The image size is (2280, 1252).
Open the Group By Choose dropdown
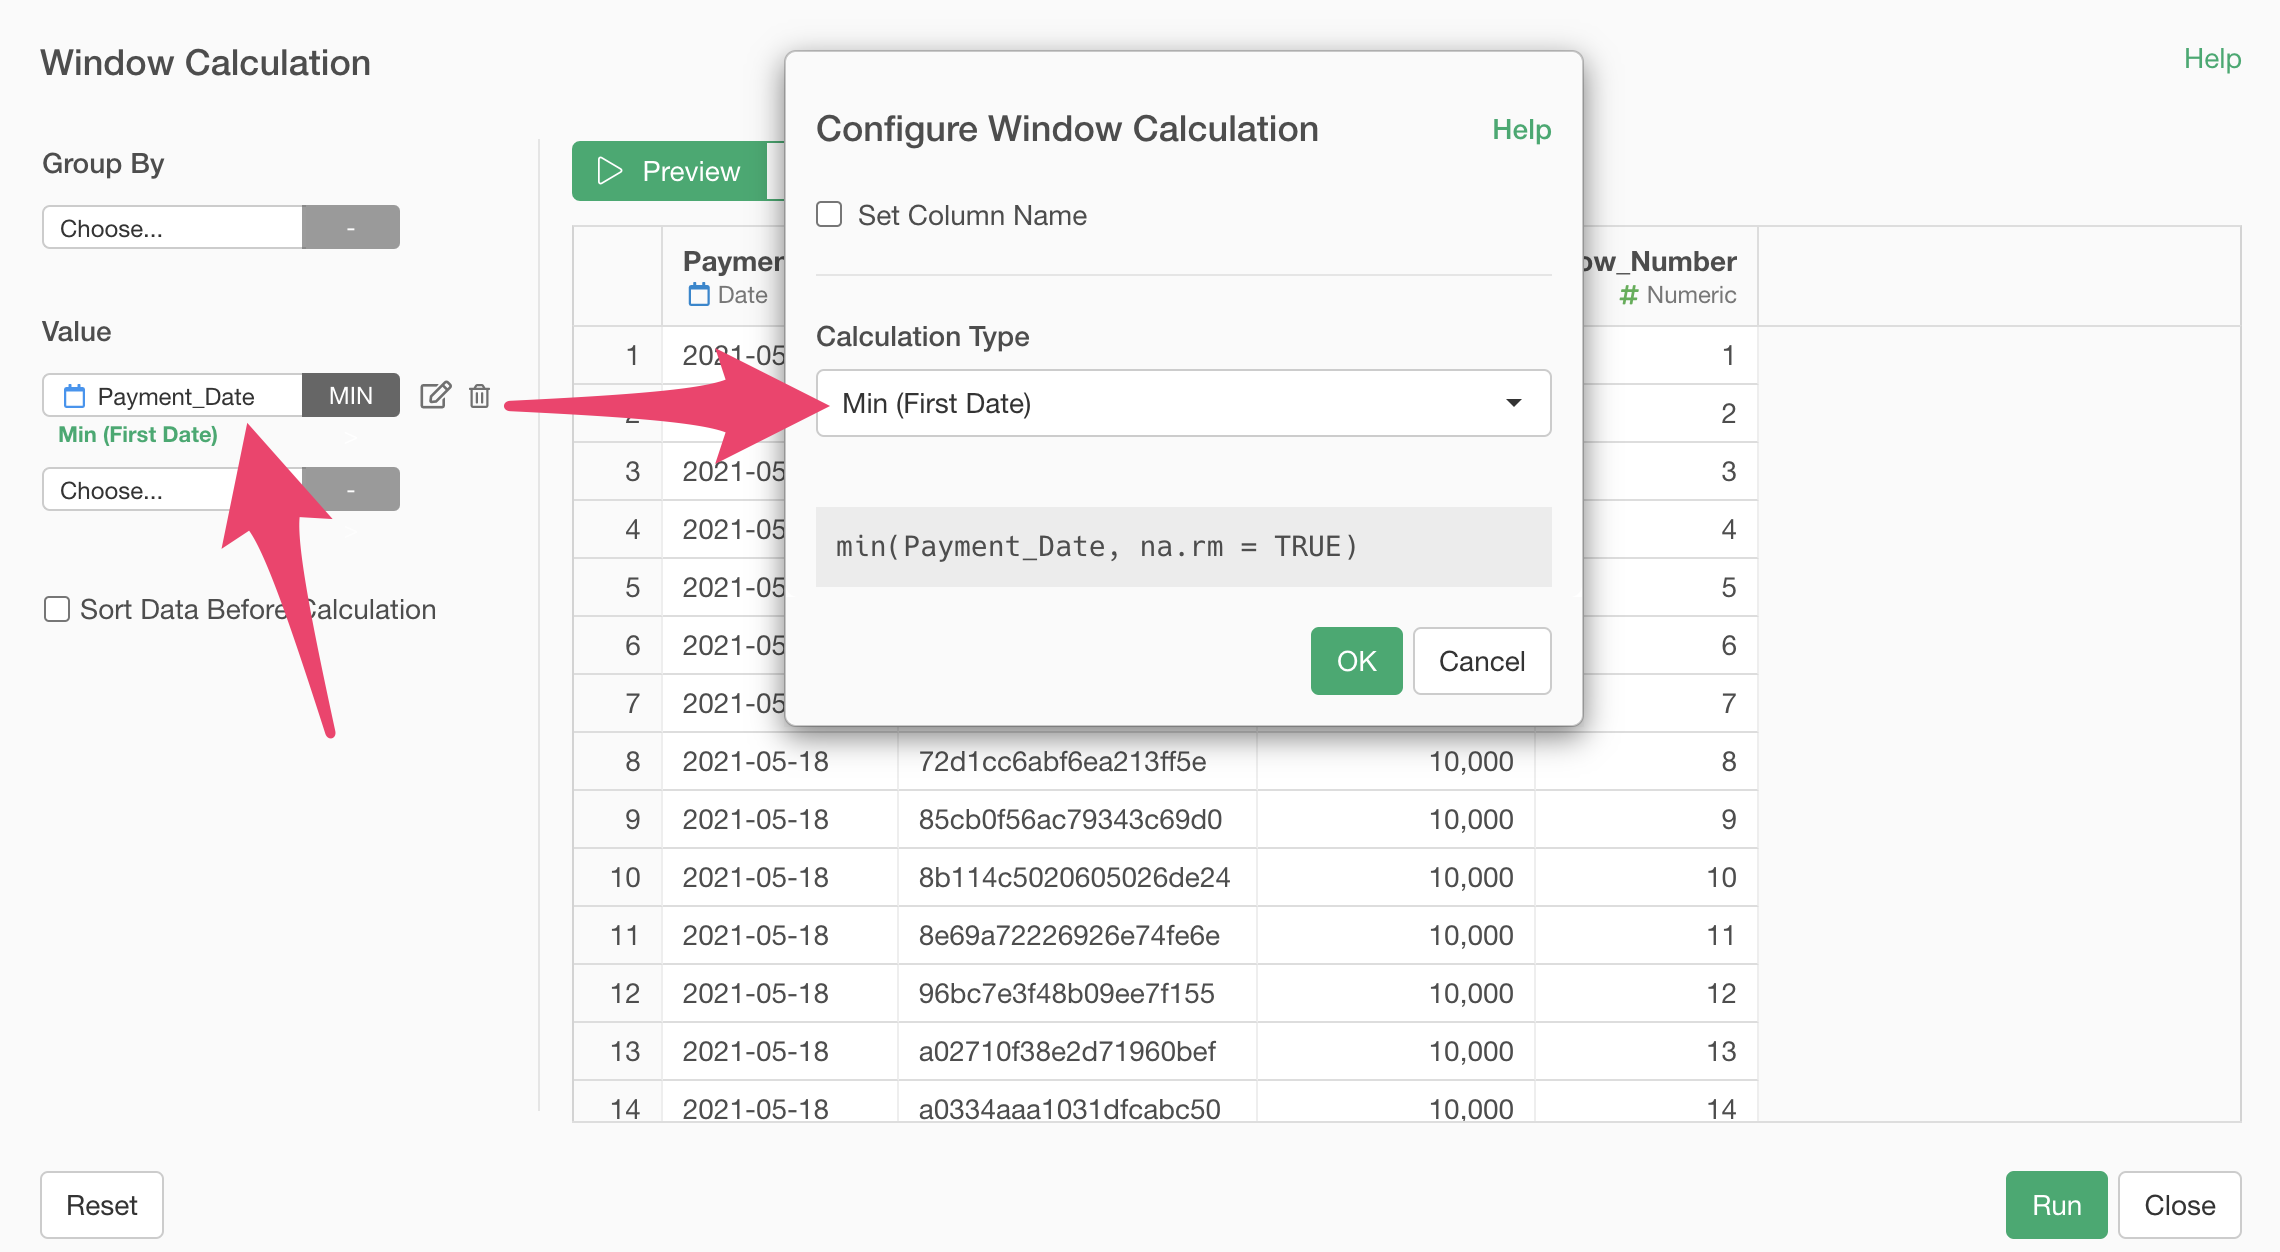point(172,228)
